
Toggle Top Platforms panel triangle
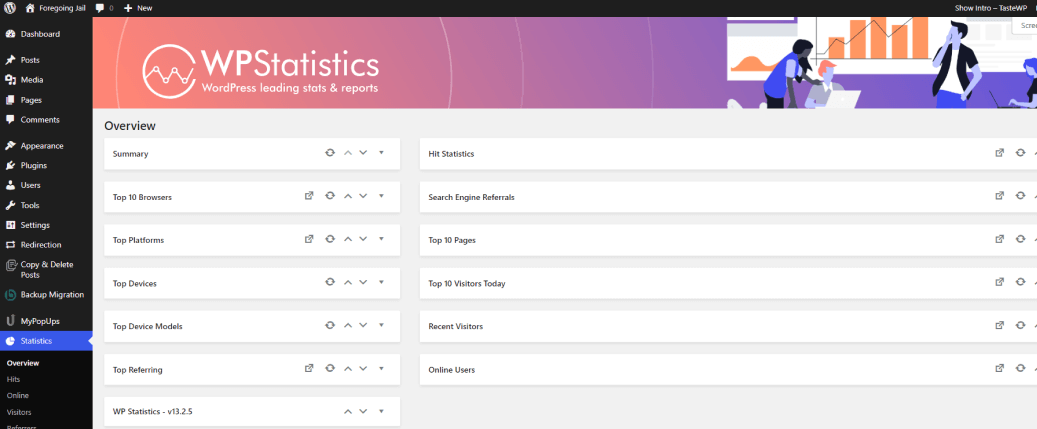point(382,239)
